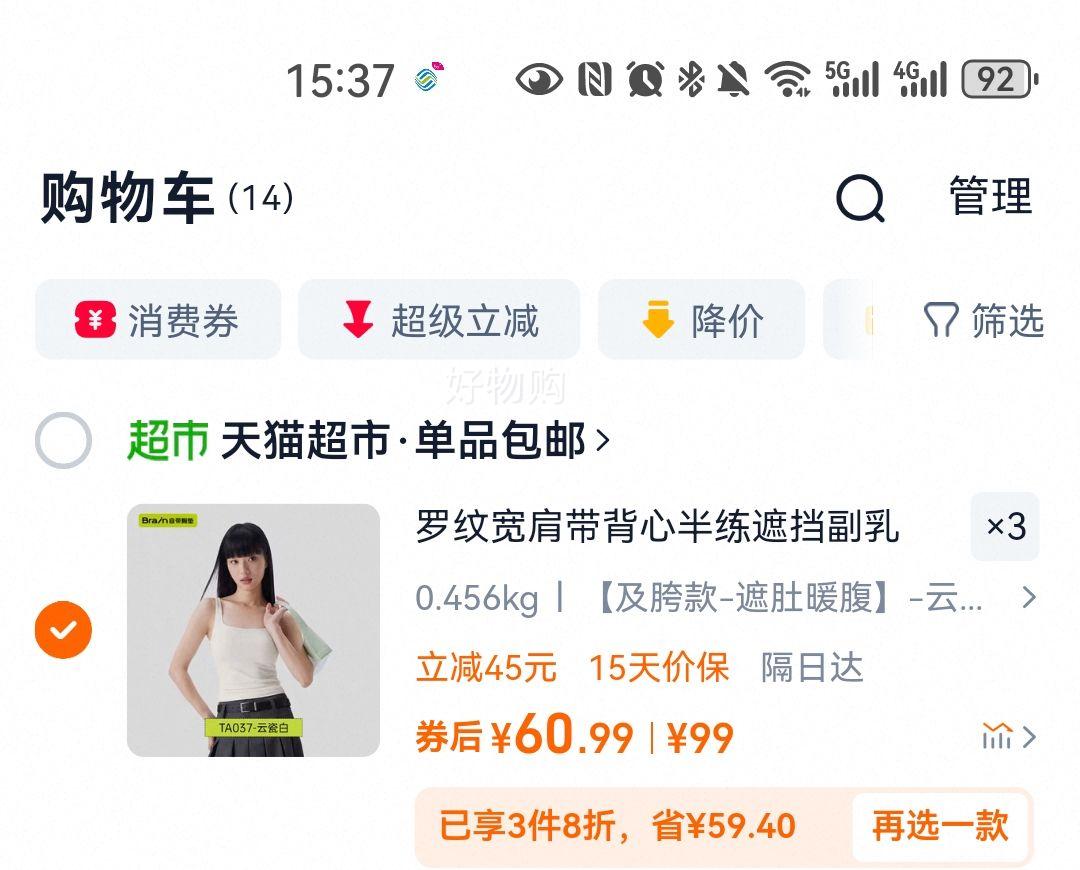Open the price trend chart icon
The image size is (1080, 870).
point(997,736)
